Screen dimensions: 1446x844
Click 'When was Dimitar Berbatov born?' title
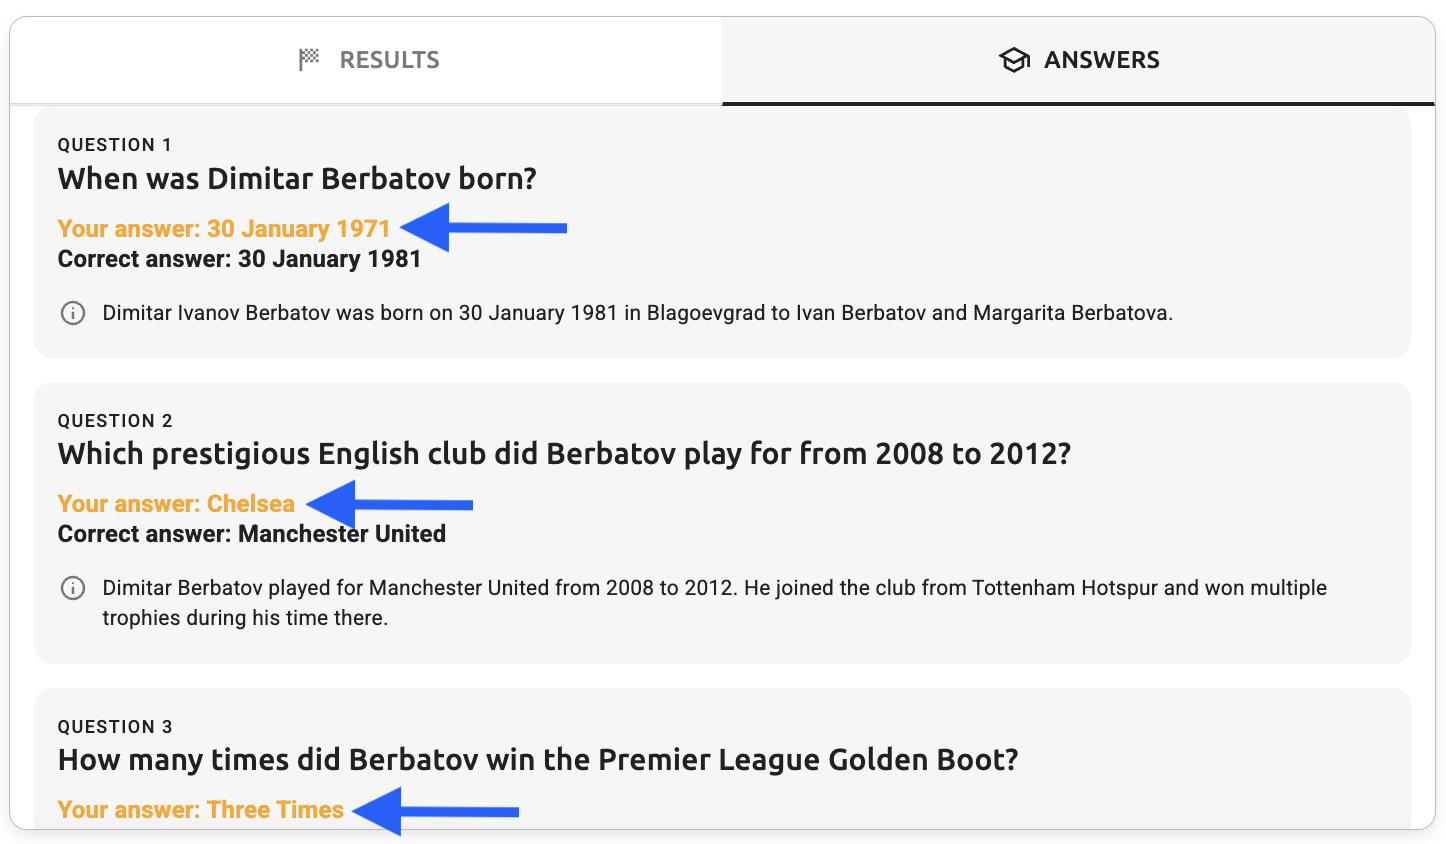[297, 179]
